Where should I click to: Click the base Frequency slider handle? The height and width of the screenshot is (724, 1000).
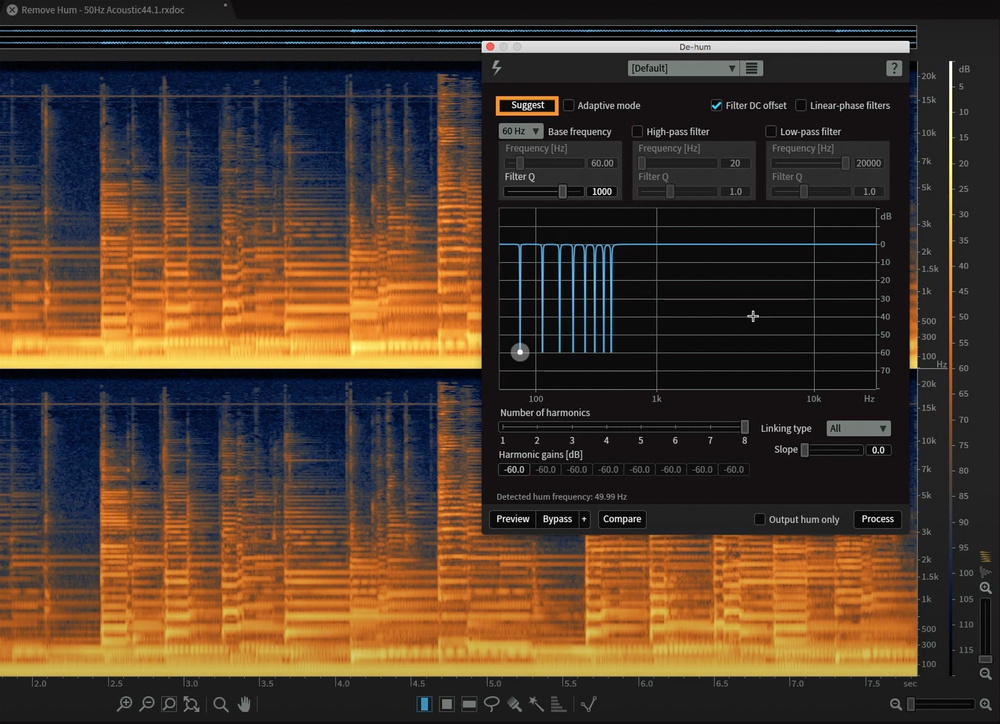point(520,163)
